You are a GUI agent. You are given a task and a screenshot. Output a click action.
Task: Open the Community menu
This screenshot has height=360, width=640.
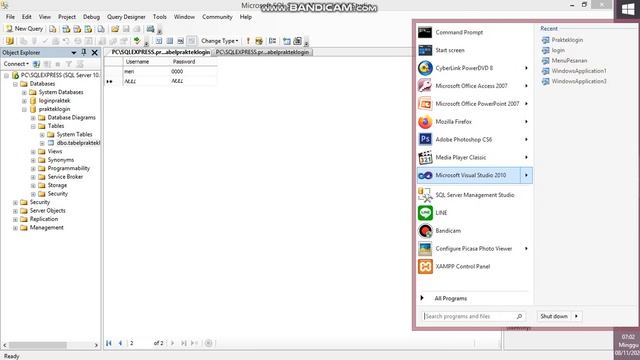[x=217, y=17]
